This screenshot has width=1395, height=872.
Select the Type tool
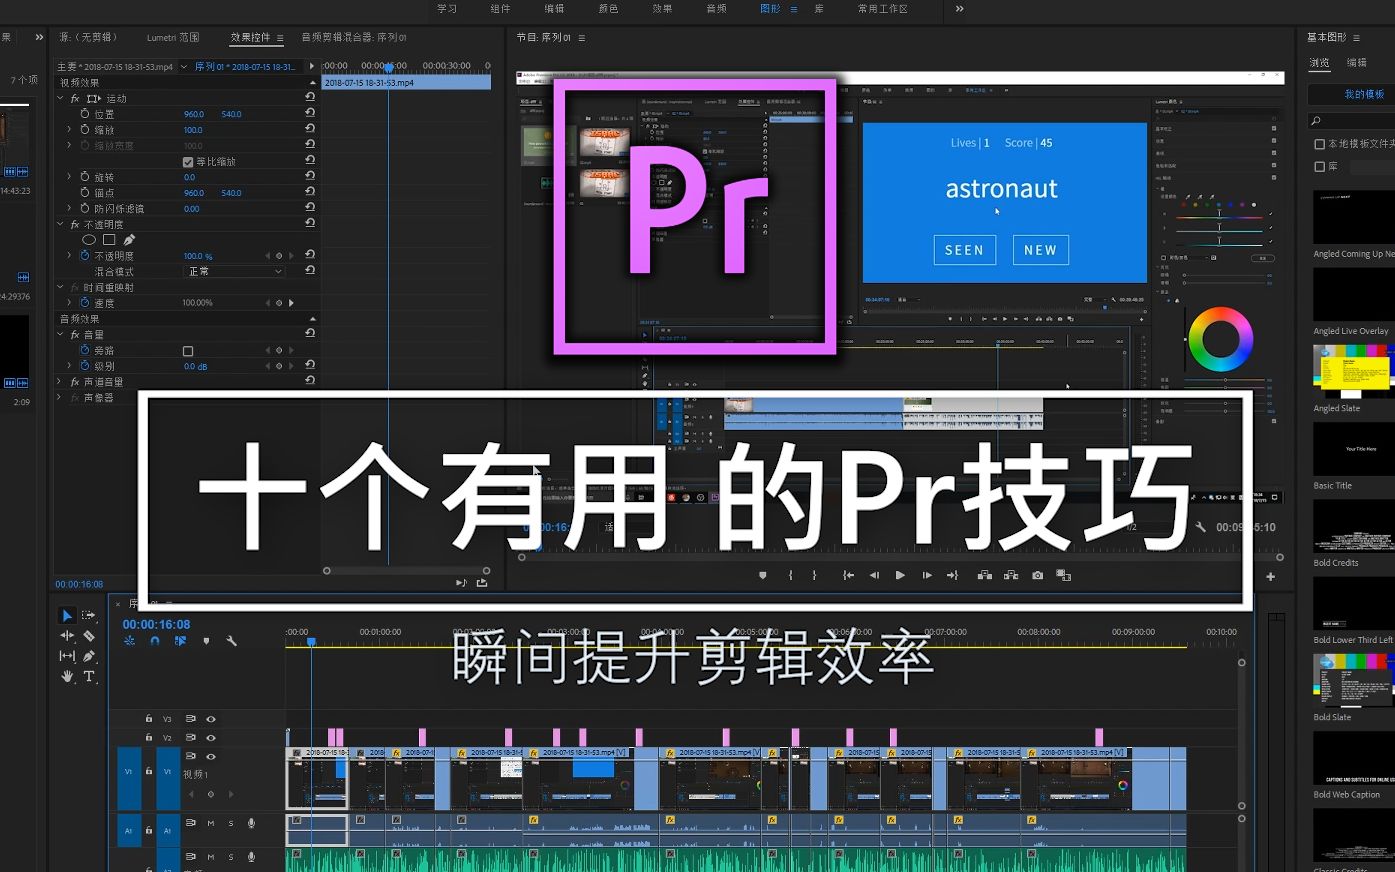coord(89,676)
